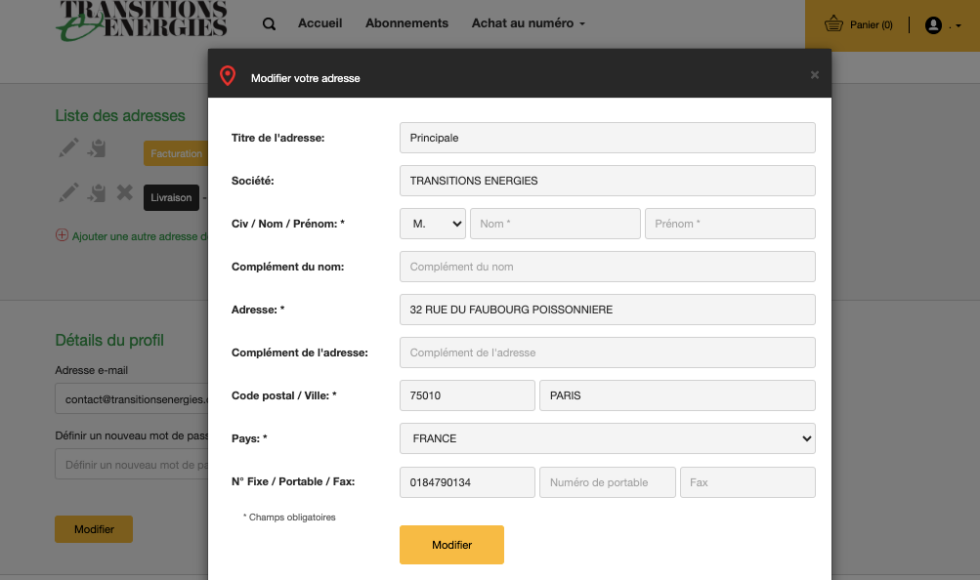Focus the Nom input field
The image size is (980, 580).
tap(555, 224)
